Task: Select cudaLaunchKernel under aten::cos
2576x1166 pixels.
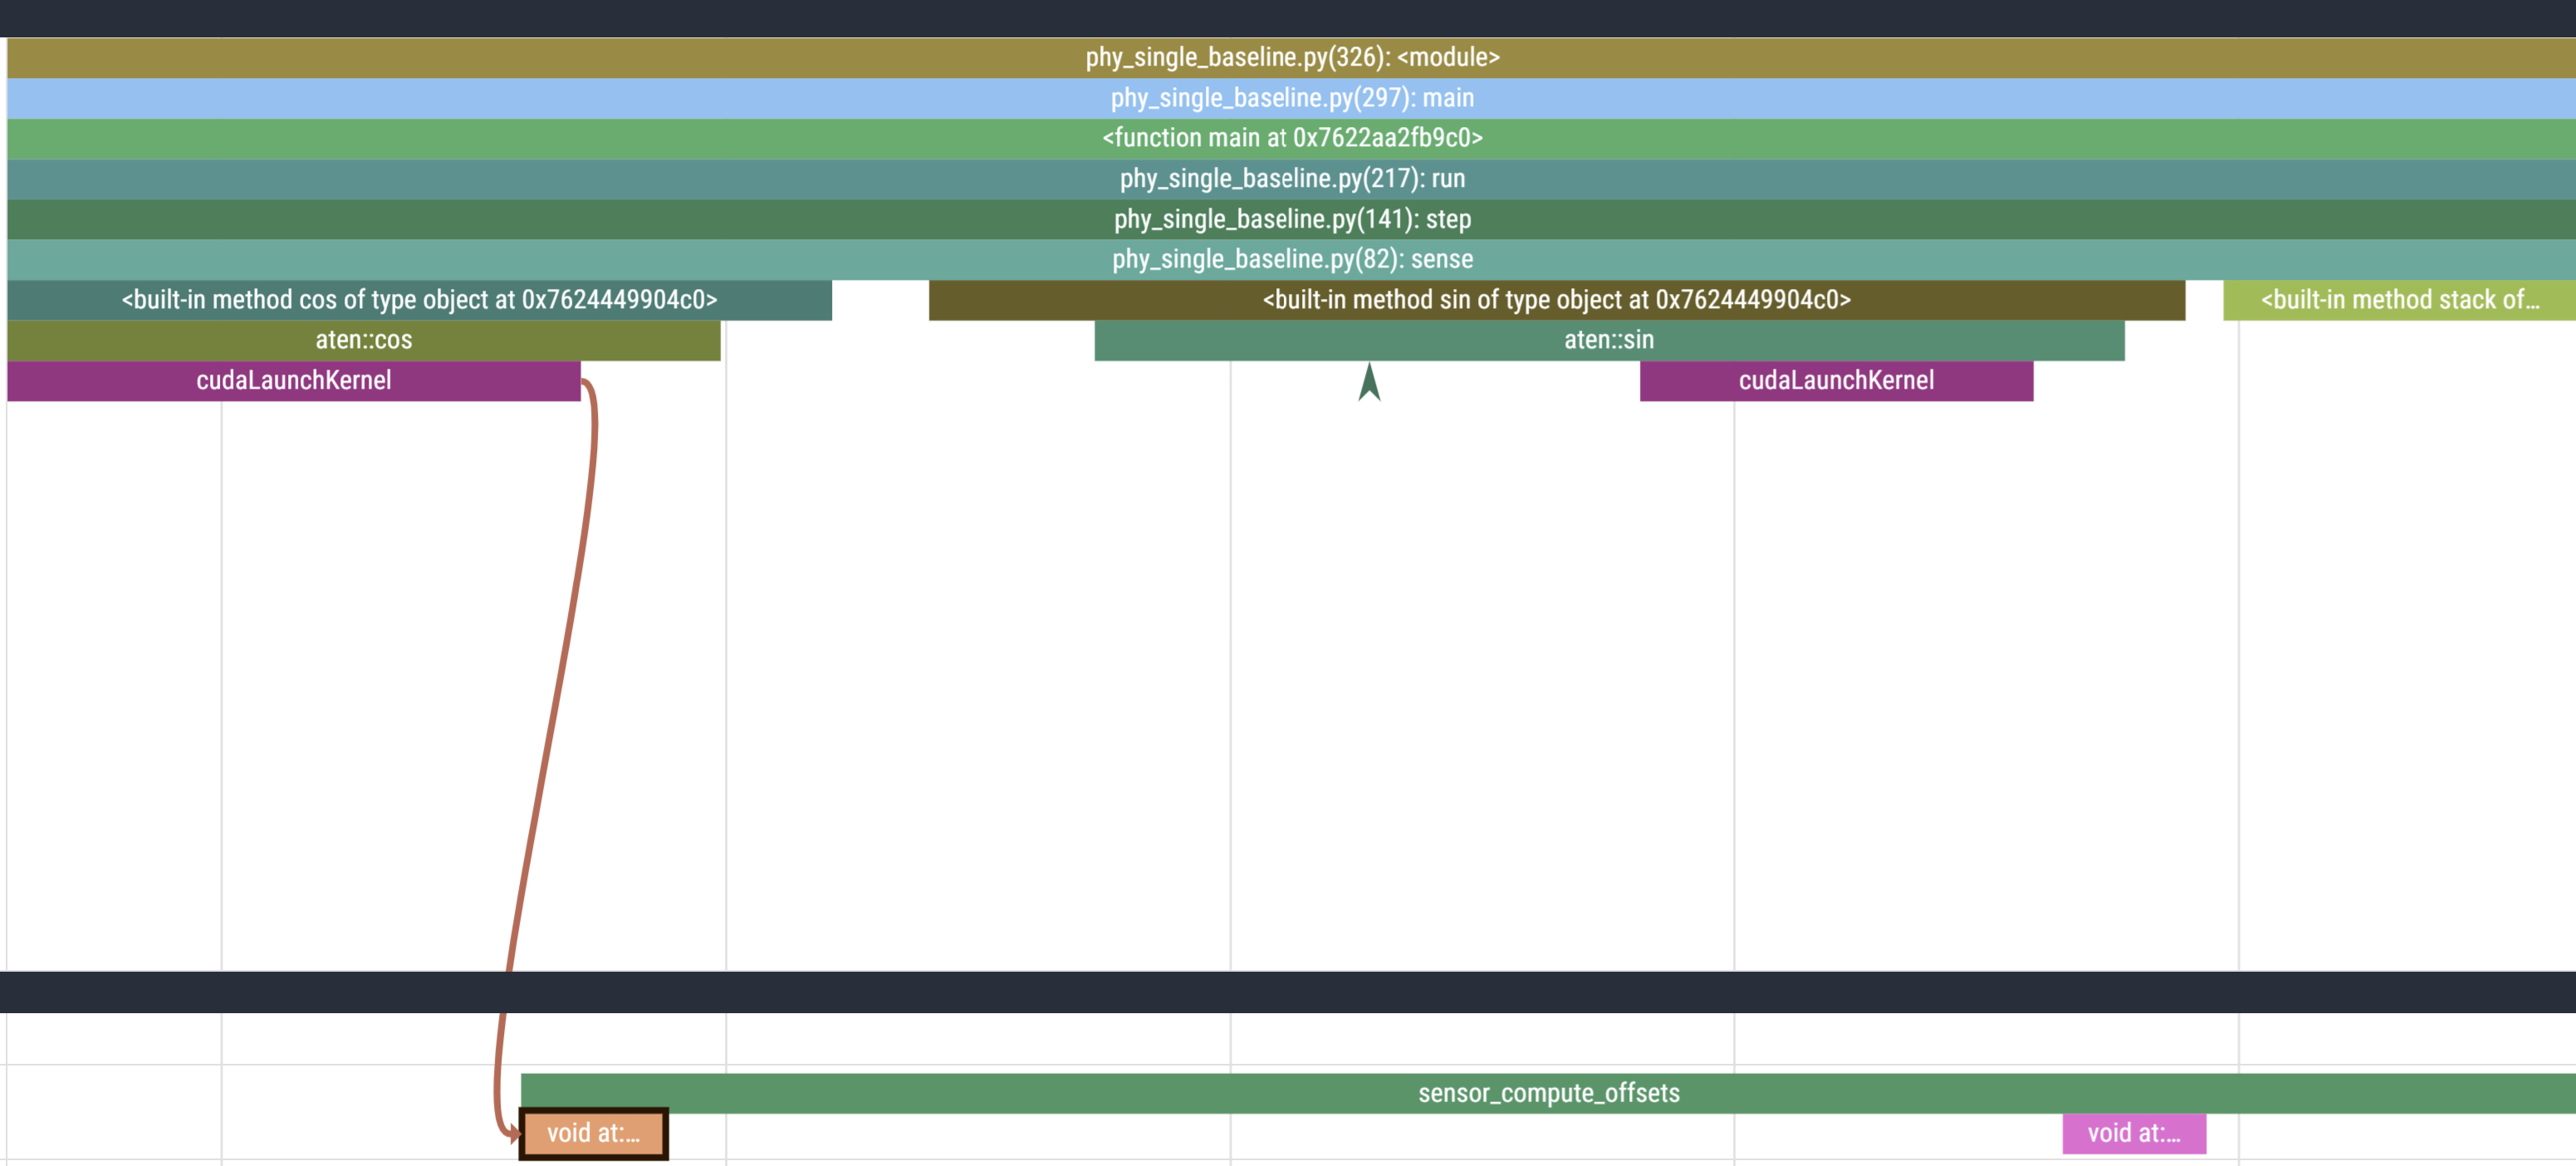Action: (293, 381)
